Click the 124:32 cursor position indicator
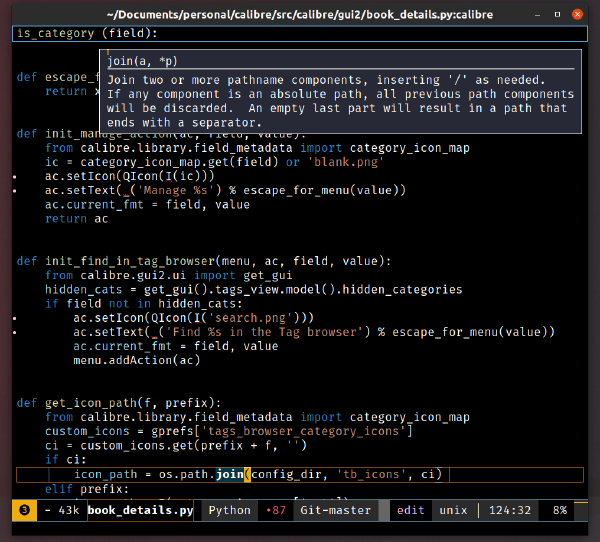 (x=510, y=510)
